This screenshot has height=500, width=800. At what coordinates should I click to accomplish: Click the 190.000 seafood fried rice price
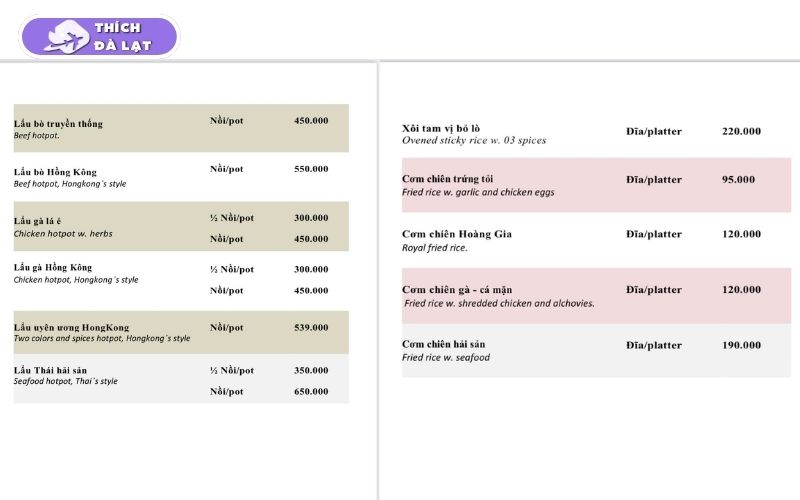(x=741, y=345)
